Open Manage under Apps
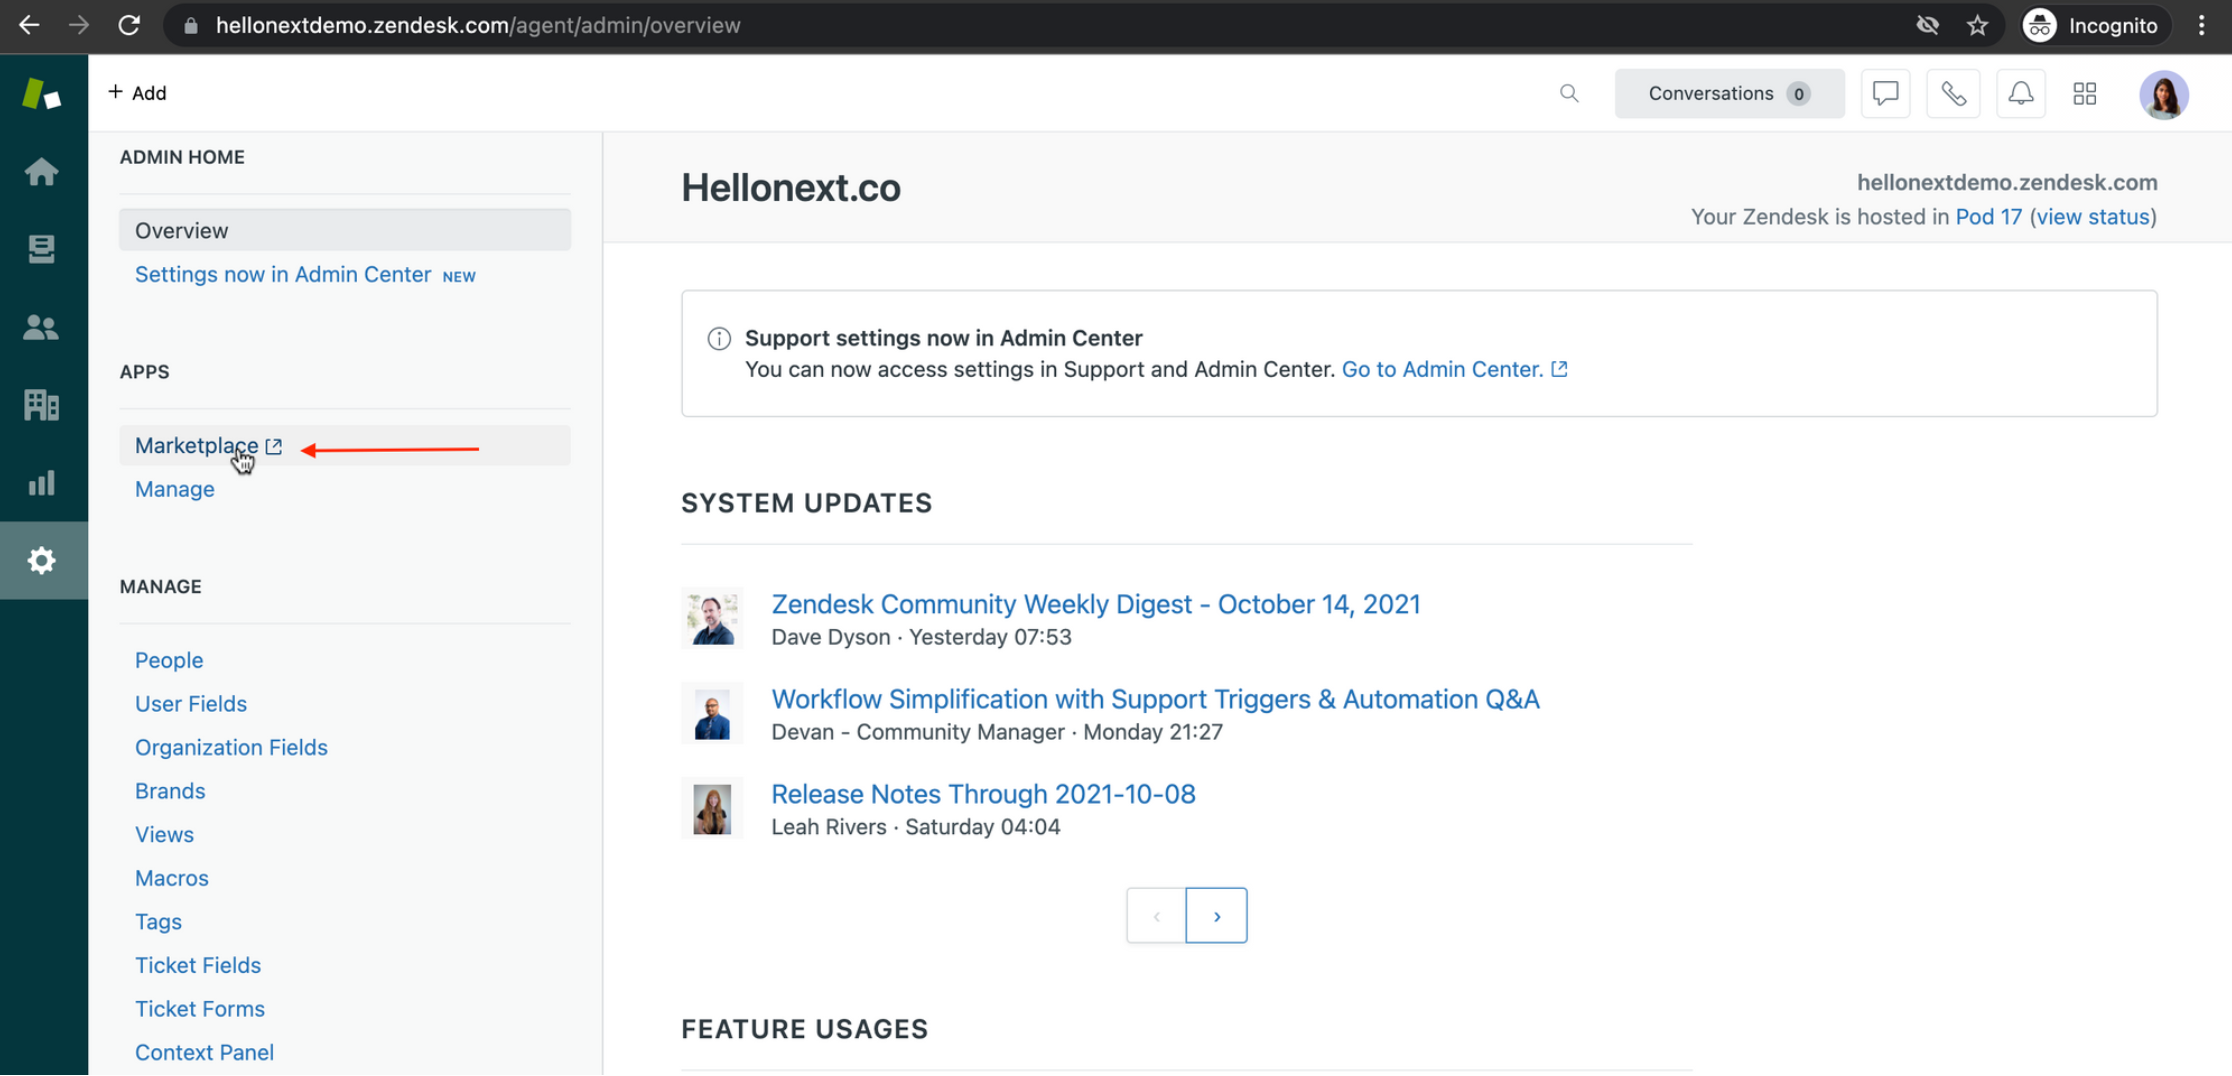2232x1076 pixels. (175, 489)
